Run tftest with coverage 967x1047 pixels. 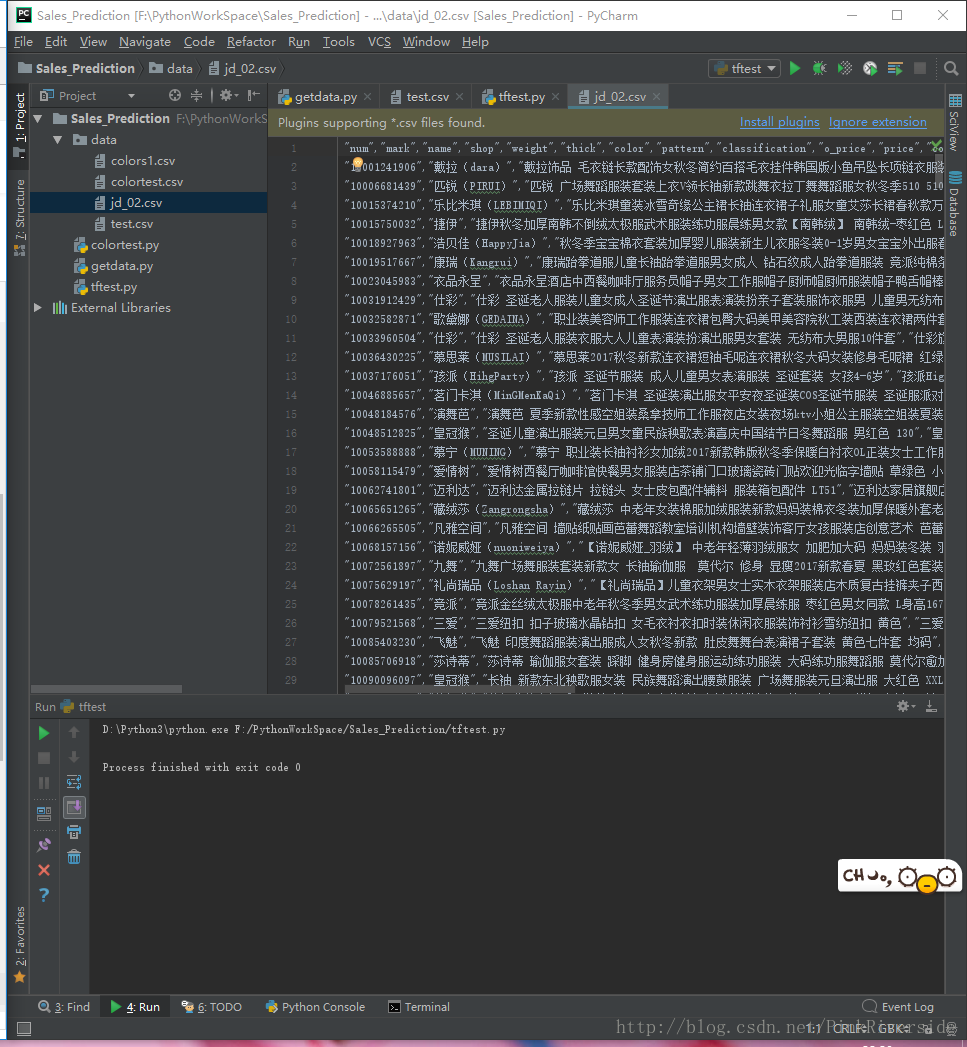pyautogui.click(x=845, y=68)
